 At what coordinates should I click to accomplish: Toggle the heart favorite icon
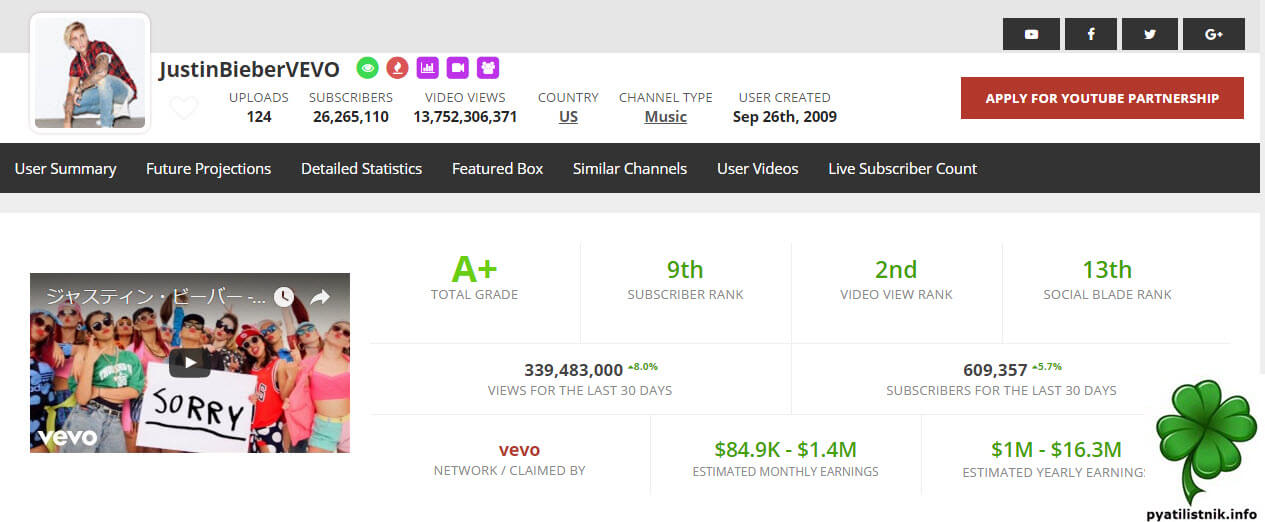tap(184, 107)
